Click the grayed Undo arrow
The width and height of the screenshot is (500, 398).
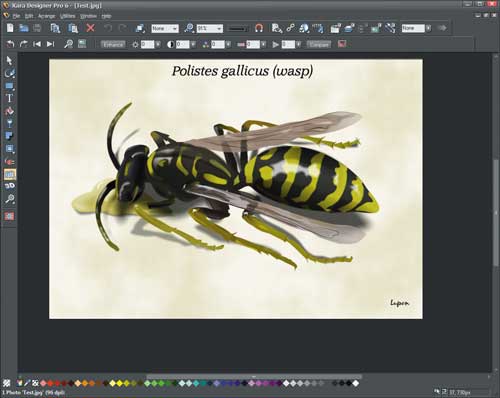point(107,28)
